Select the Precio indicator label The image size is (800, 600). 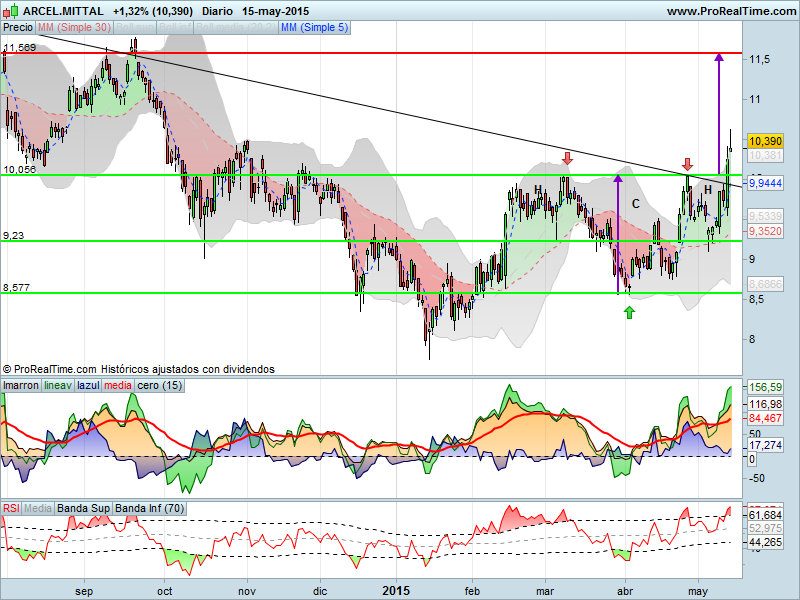18,28
